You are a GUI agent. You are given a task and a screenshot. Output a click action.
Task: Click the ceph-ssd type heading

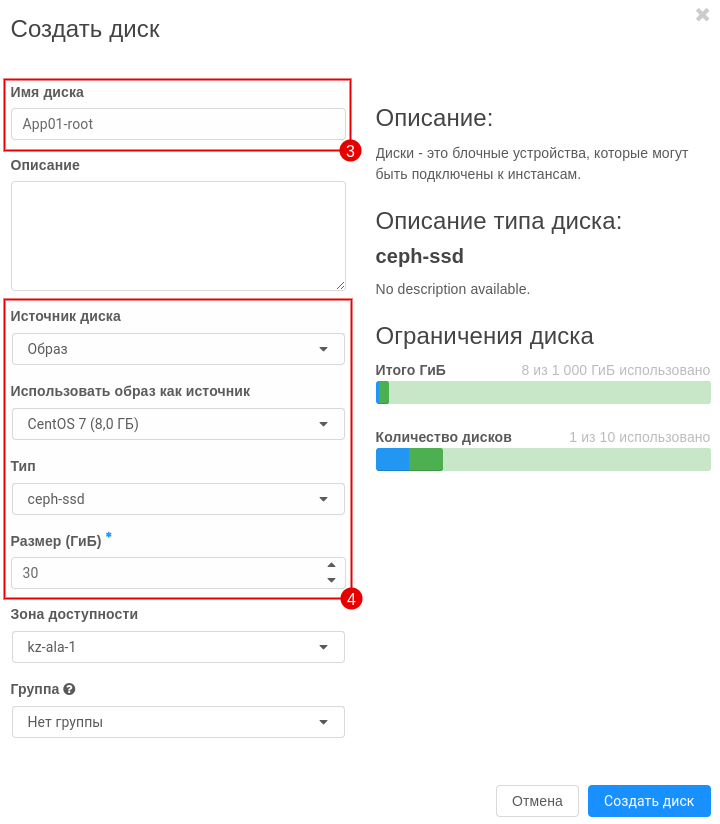pyautogui.click(x=419, y=256)
